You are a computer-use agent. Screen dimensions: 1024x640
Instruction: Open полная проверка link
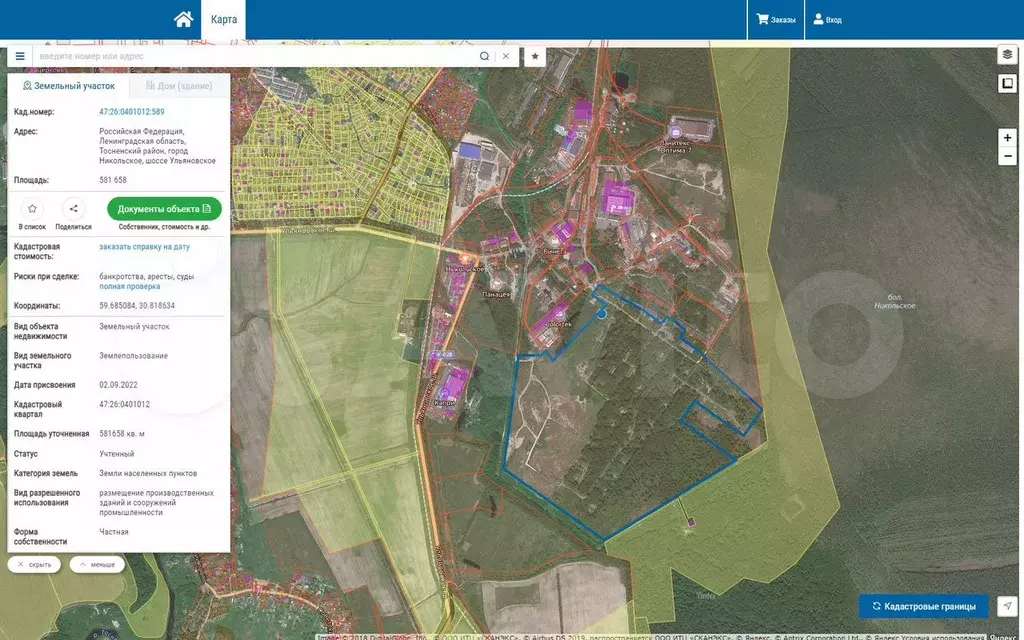[x=129, y=286]
